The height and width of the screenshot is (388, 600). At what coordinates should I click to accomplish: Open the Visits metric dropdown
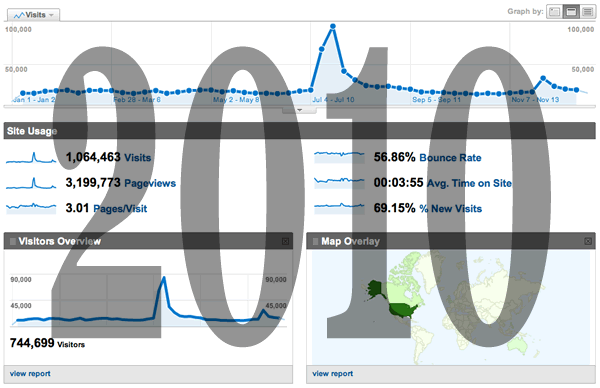34,15
